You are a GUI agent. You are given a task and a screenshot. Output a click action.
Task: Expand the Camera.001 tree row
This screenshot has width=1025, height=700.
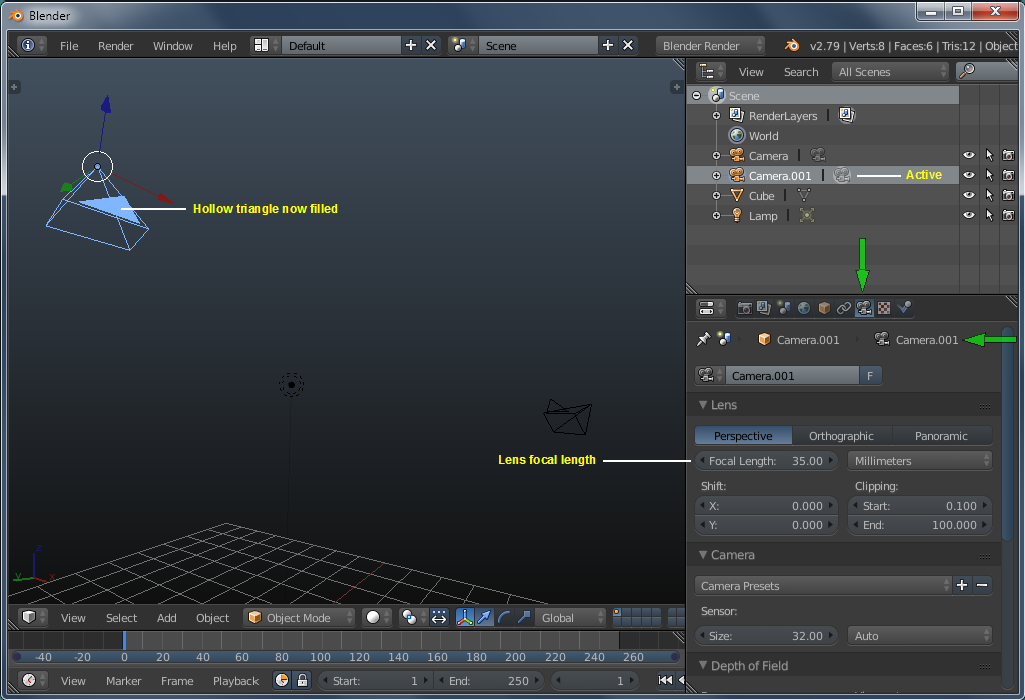(x=716, y=175)
